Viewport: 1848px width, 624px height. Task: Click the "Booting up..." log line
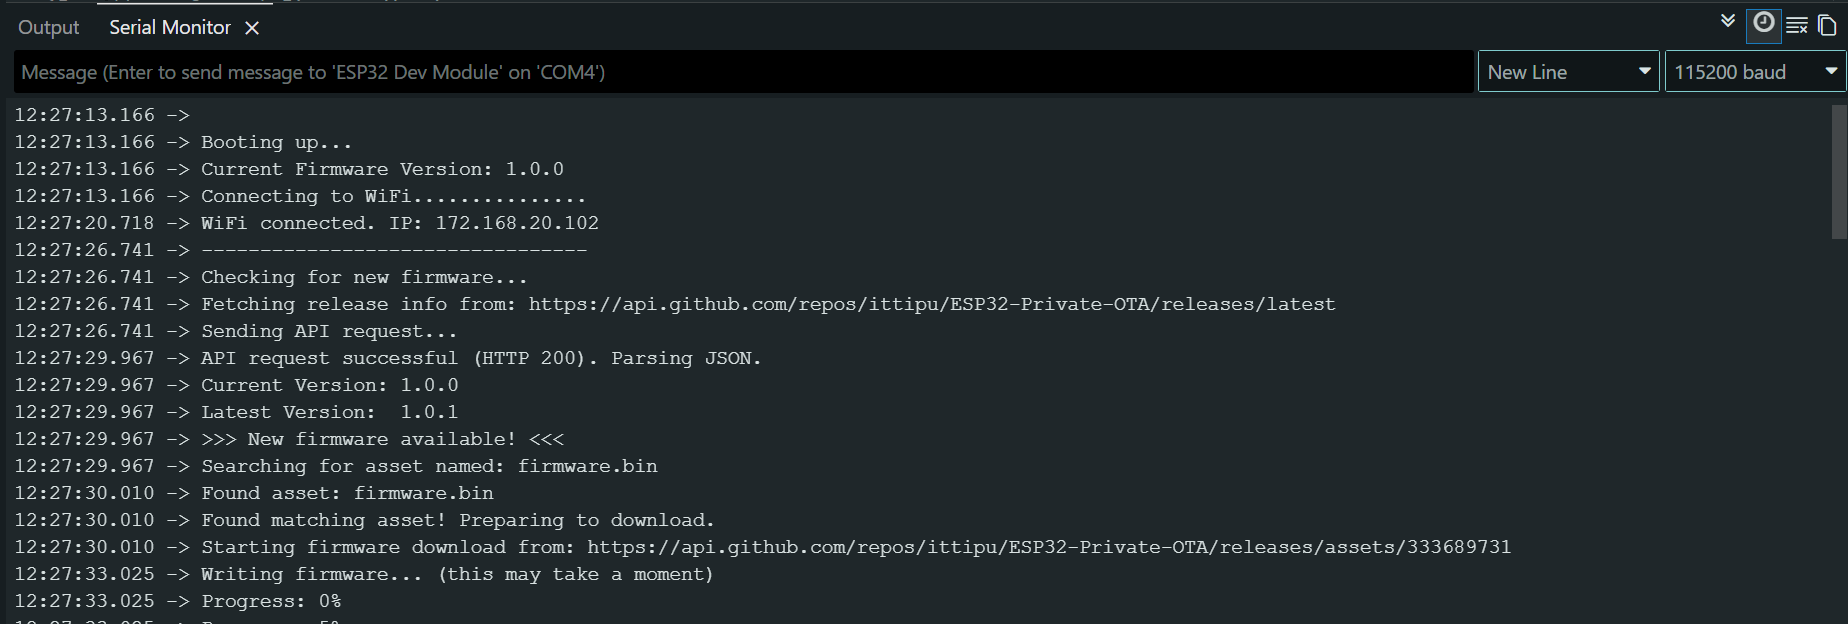(276, 142)
